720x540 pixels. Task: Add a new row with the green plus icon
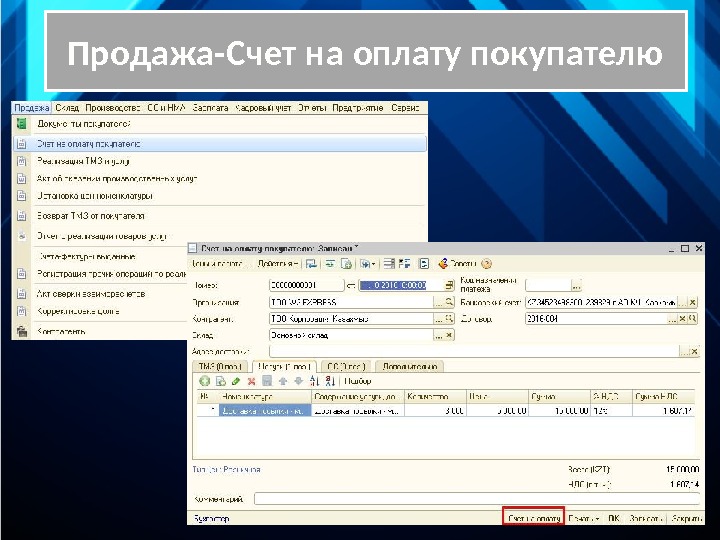[x=205, y=381]
